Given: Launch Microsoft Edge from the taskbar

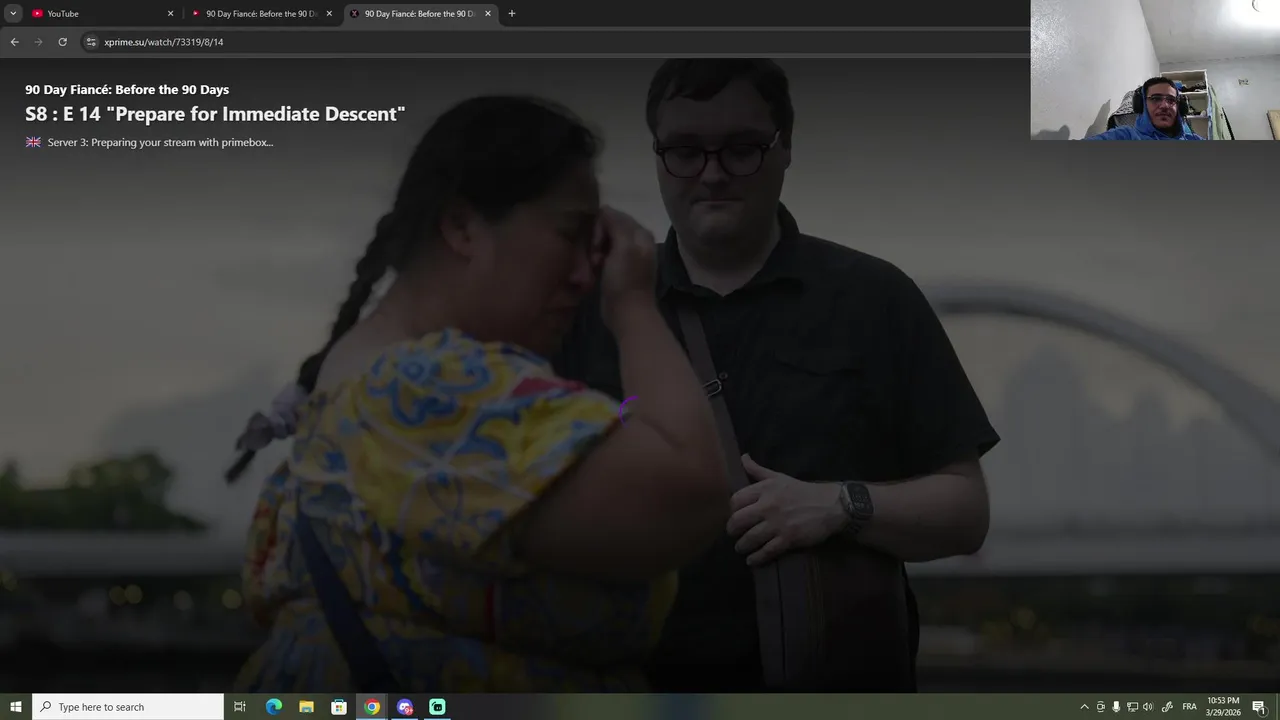Looking at the screenshot, I should 274,707.
